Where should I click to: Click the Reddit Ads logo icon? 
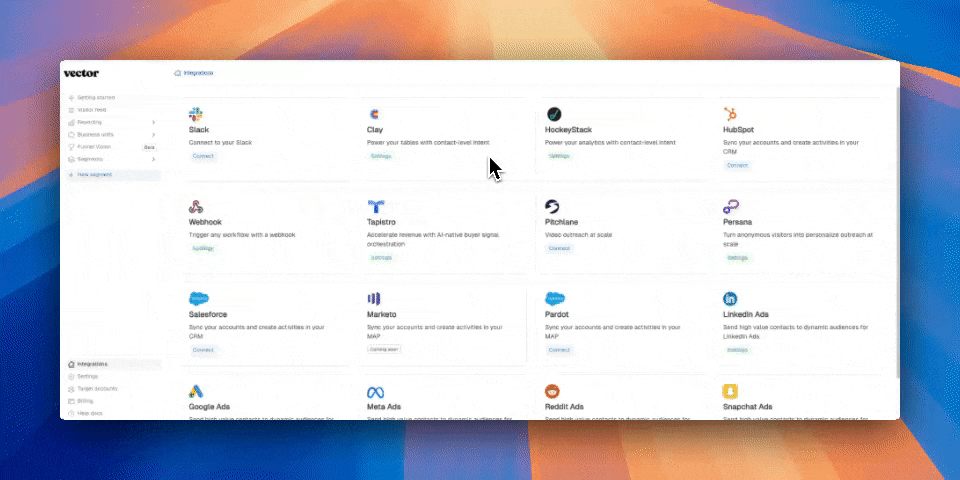[552, 391]
